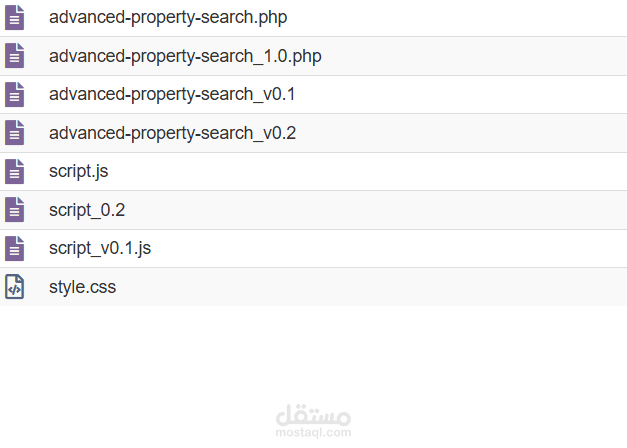Click the code file icon for style.css
Screen dimensions: 627x448
[14, 287]
